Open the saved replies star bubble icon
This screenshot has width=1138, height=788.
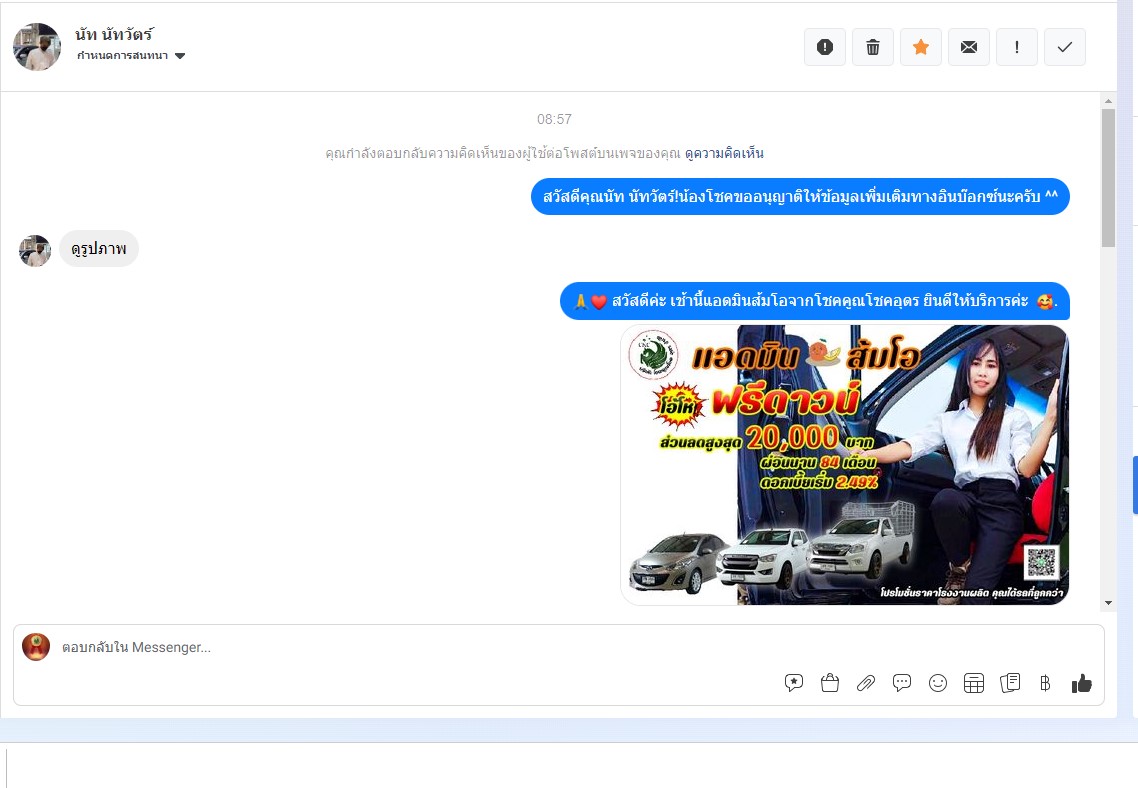tap(794, 683)
